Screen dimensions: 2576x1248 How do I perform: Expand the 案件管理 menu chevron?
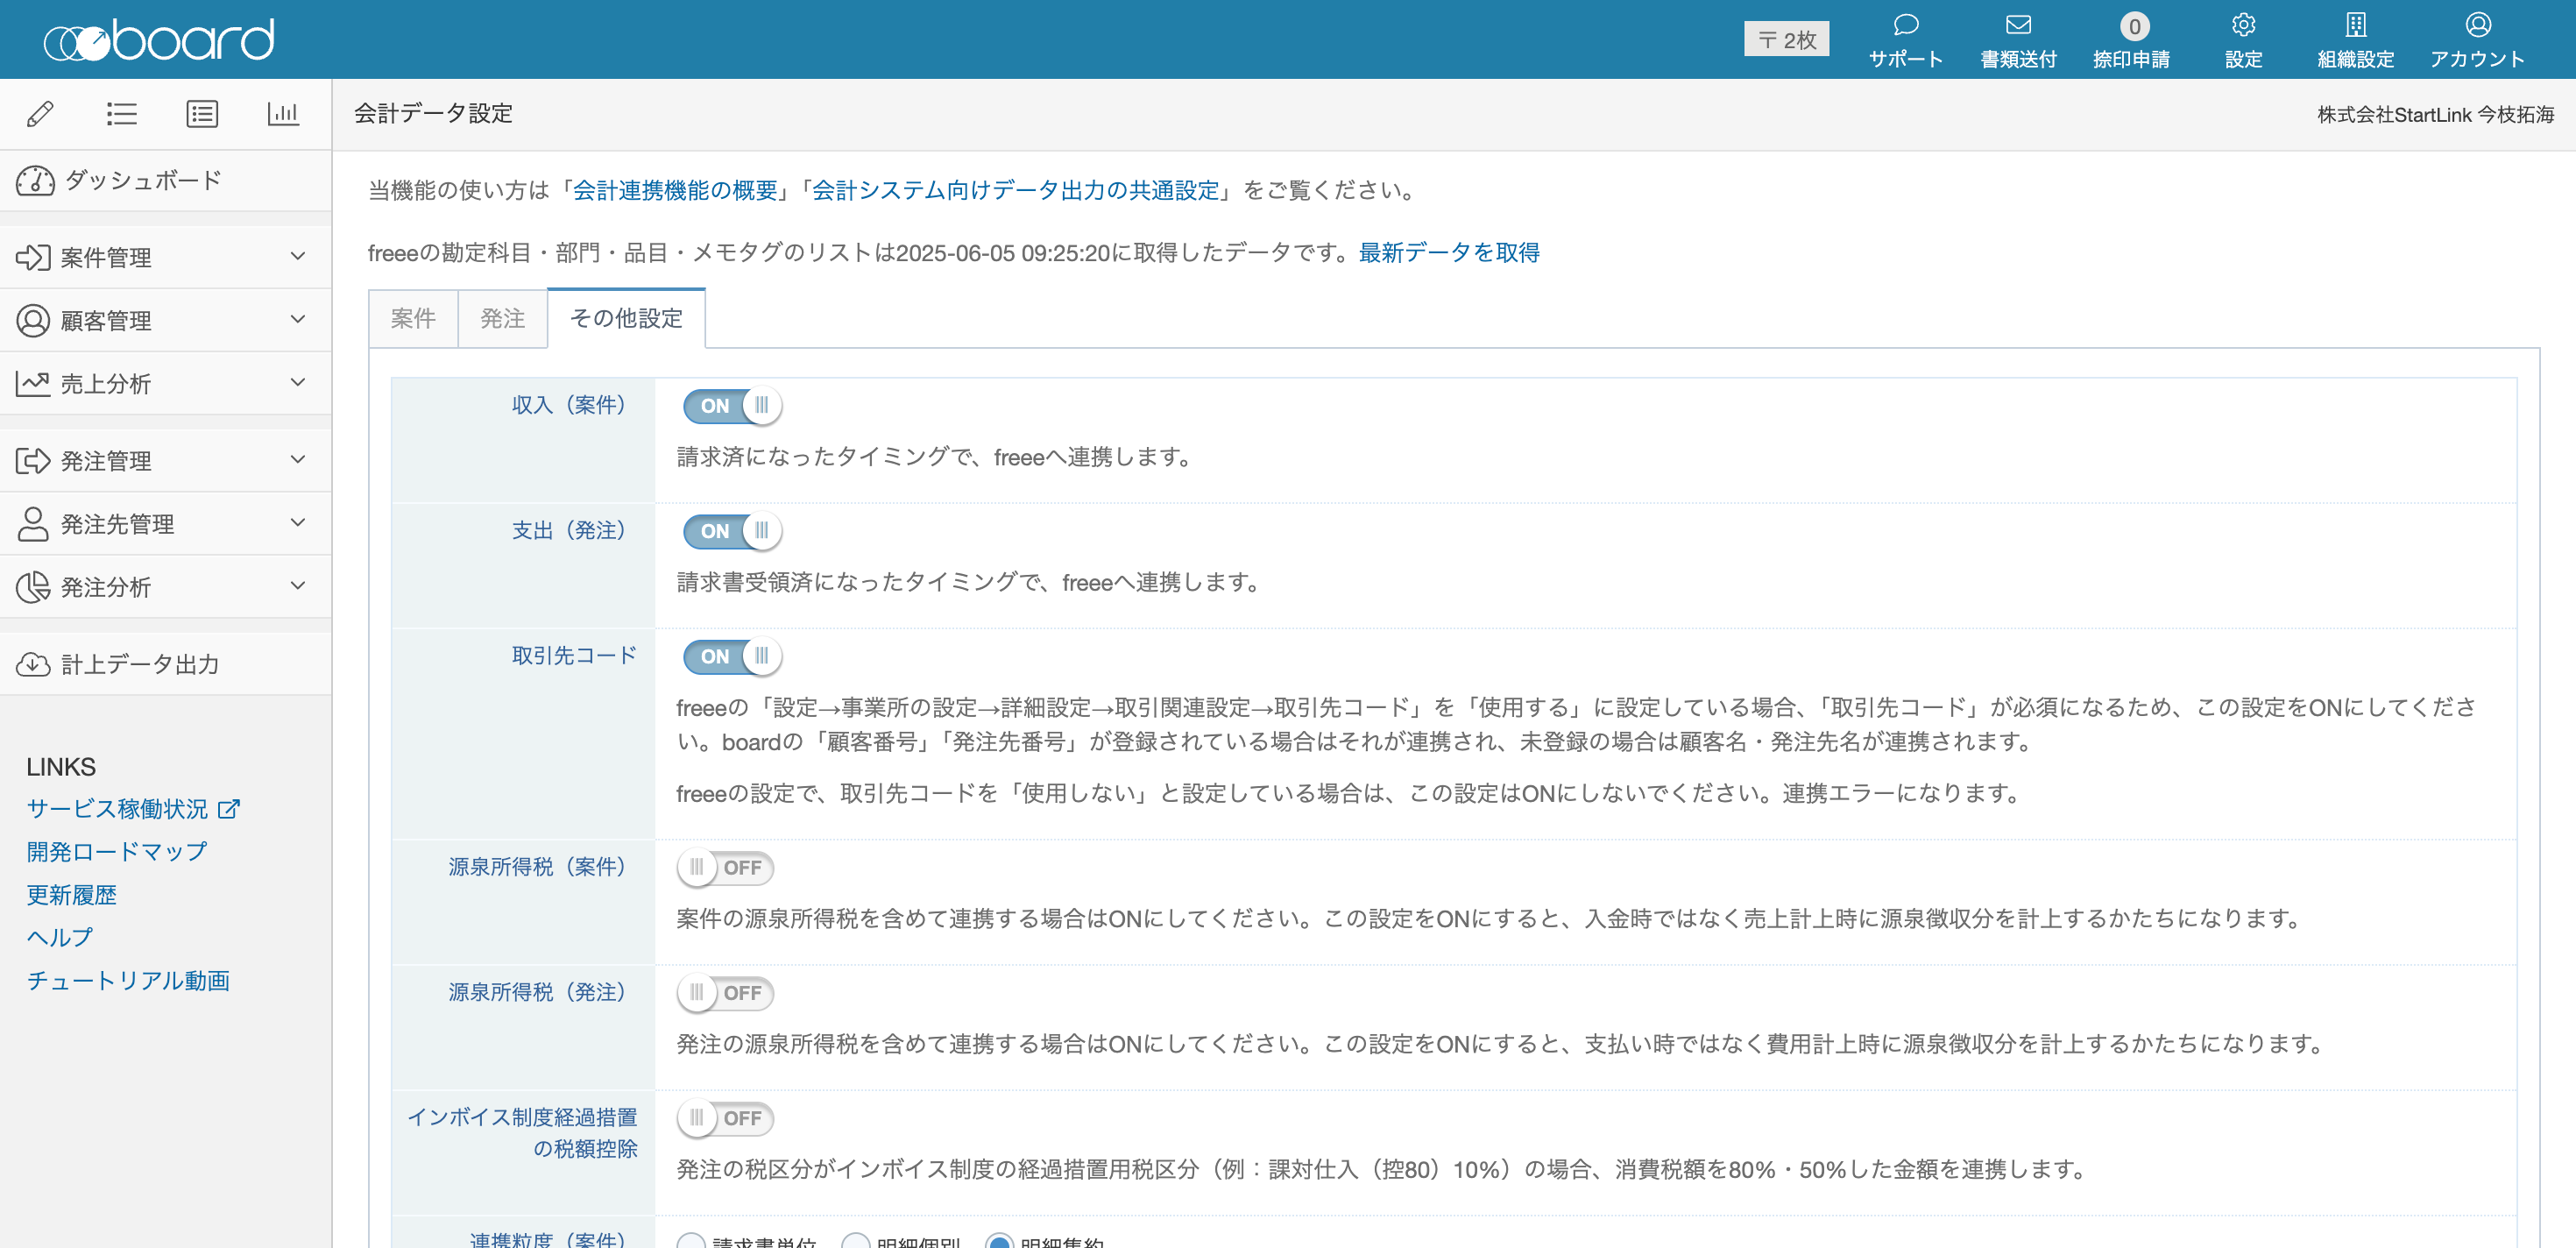(298, 256)
